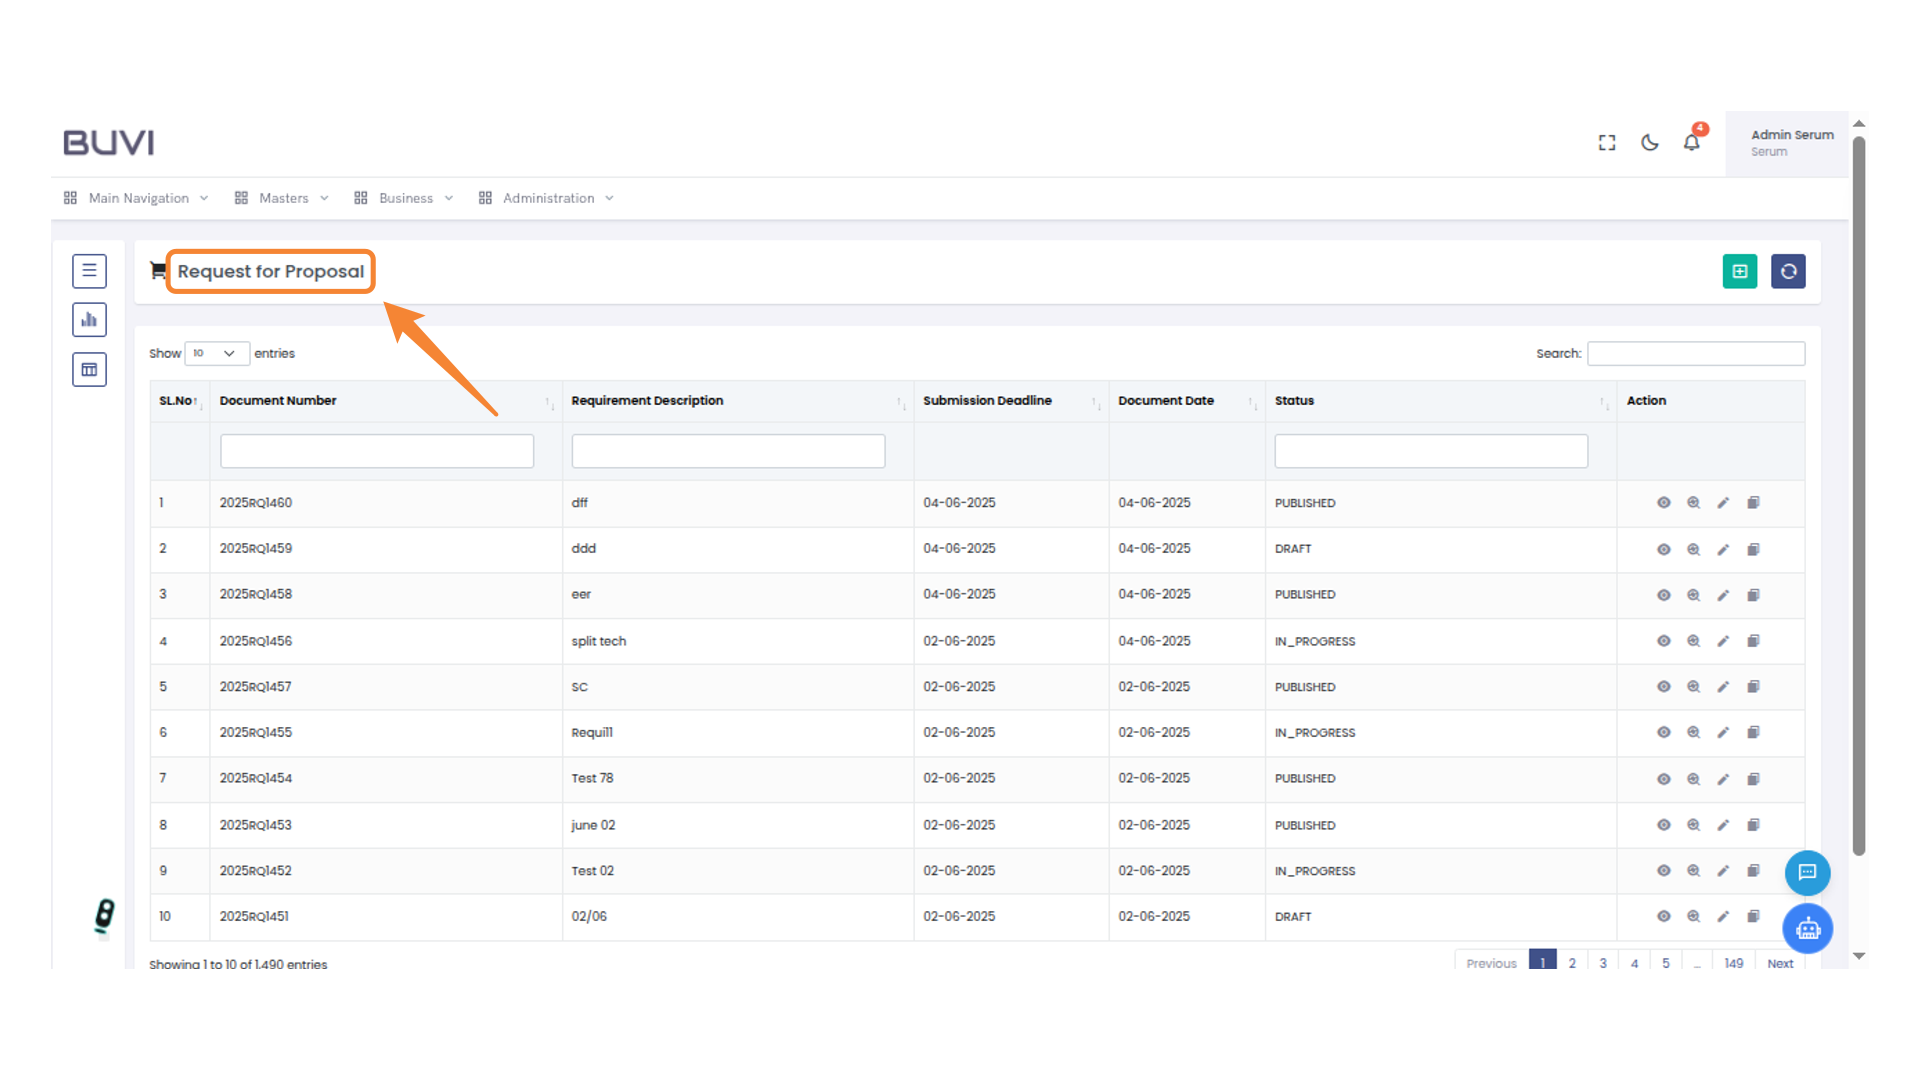View row 2025RQ1460 using its eye icon
Screen dimensions: 1920x1080
(1663, 503)
